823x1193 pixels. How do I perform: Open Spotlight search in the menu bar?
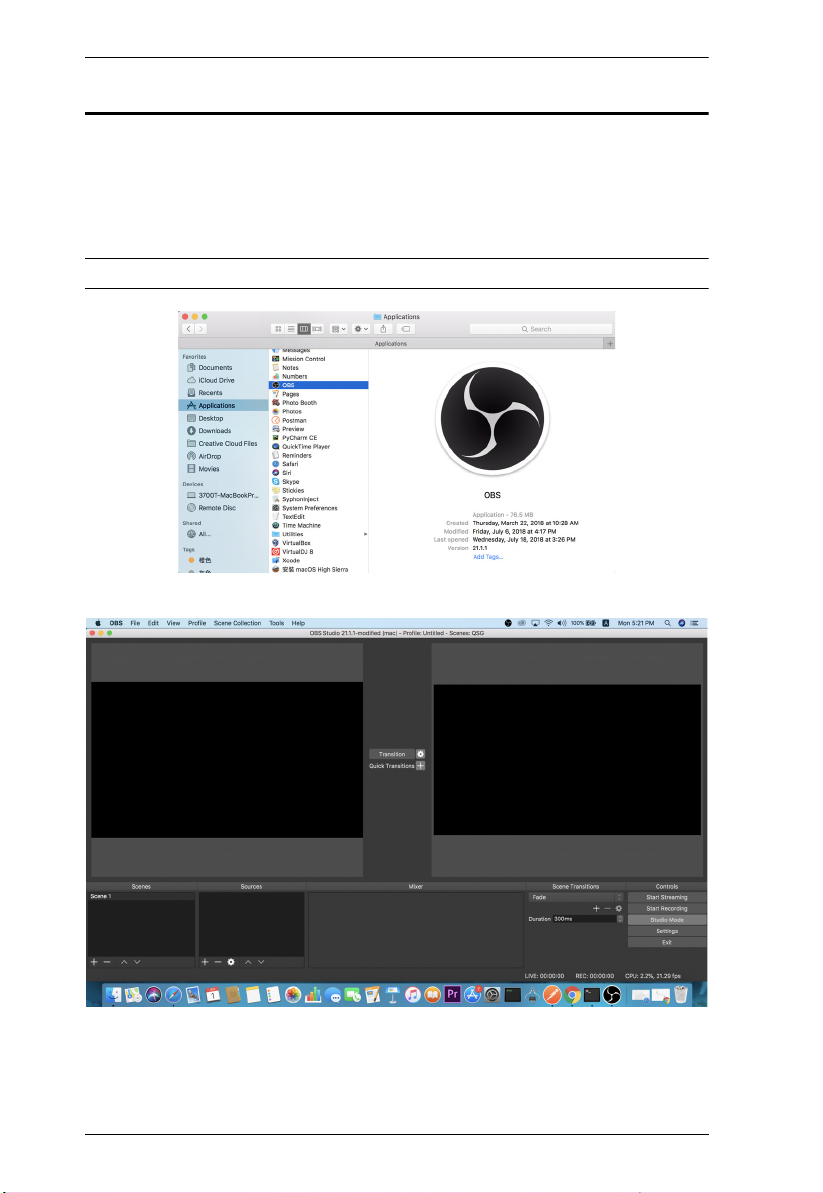668,623
